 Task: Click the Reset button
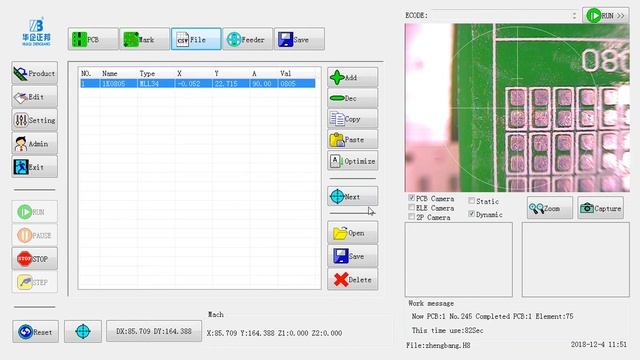point(35,331)
